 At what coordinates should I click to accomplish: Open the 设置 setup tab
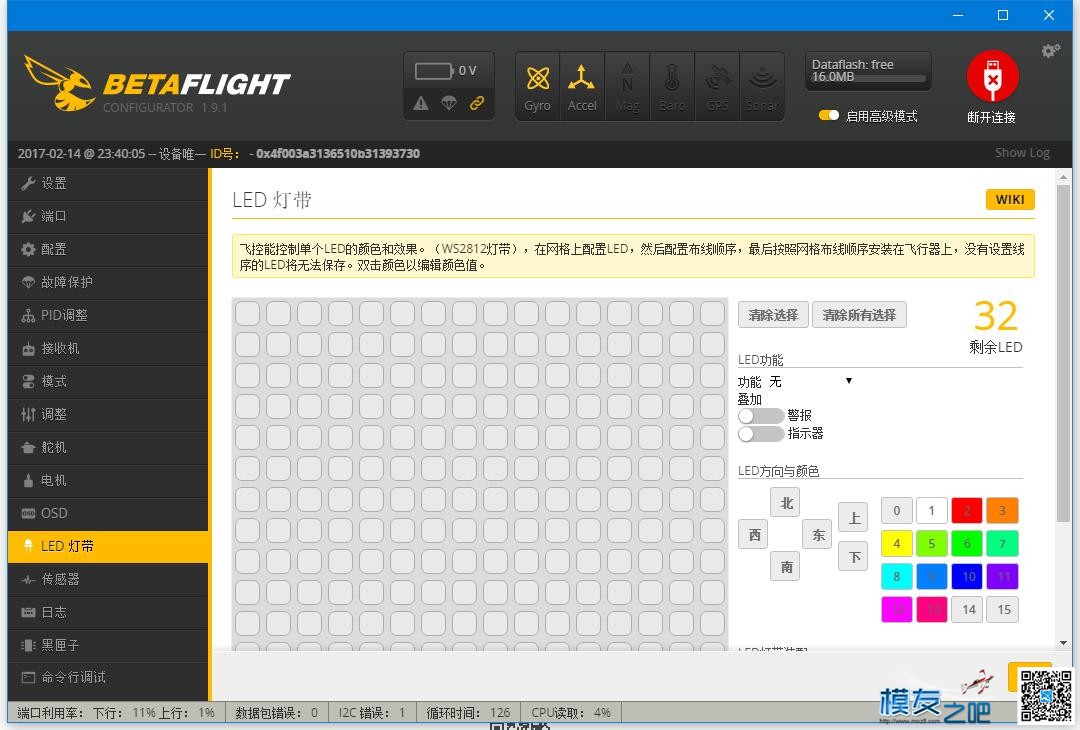108,183
